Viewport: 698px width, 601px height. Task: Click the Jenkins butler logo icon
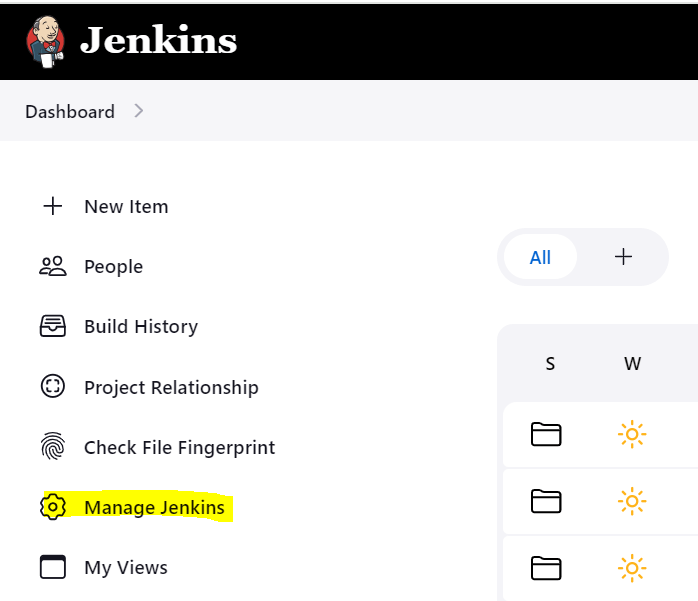45,41
